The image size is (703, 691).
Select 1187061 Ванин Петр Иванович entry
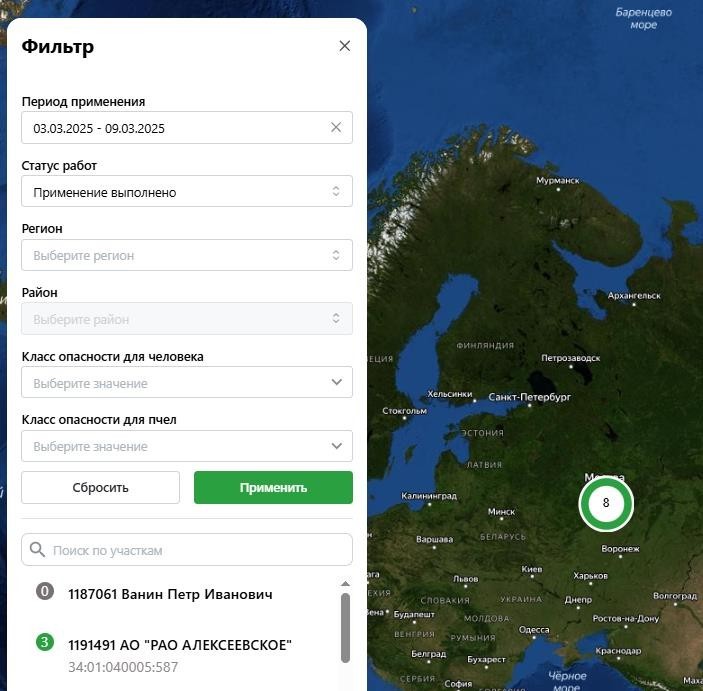pyautogui.click(x=170, y=594)
